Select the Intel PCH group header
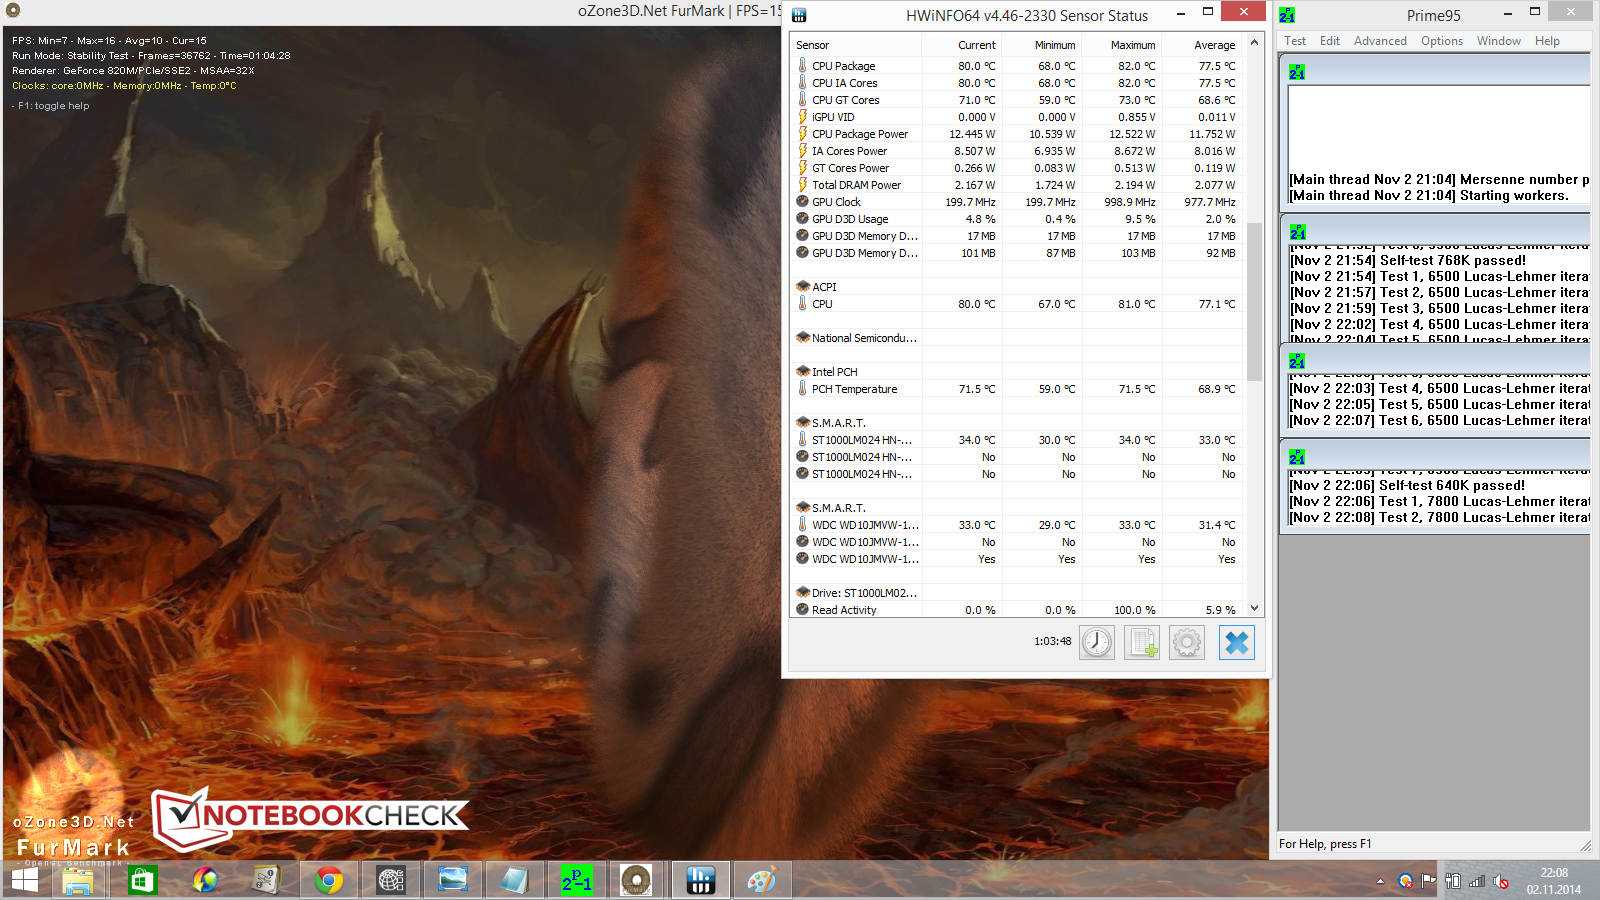 point(1018,372)
